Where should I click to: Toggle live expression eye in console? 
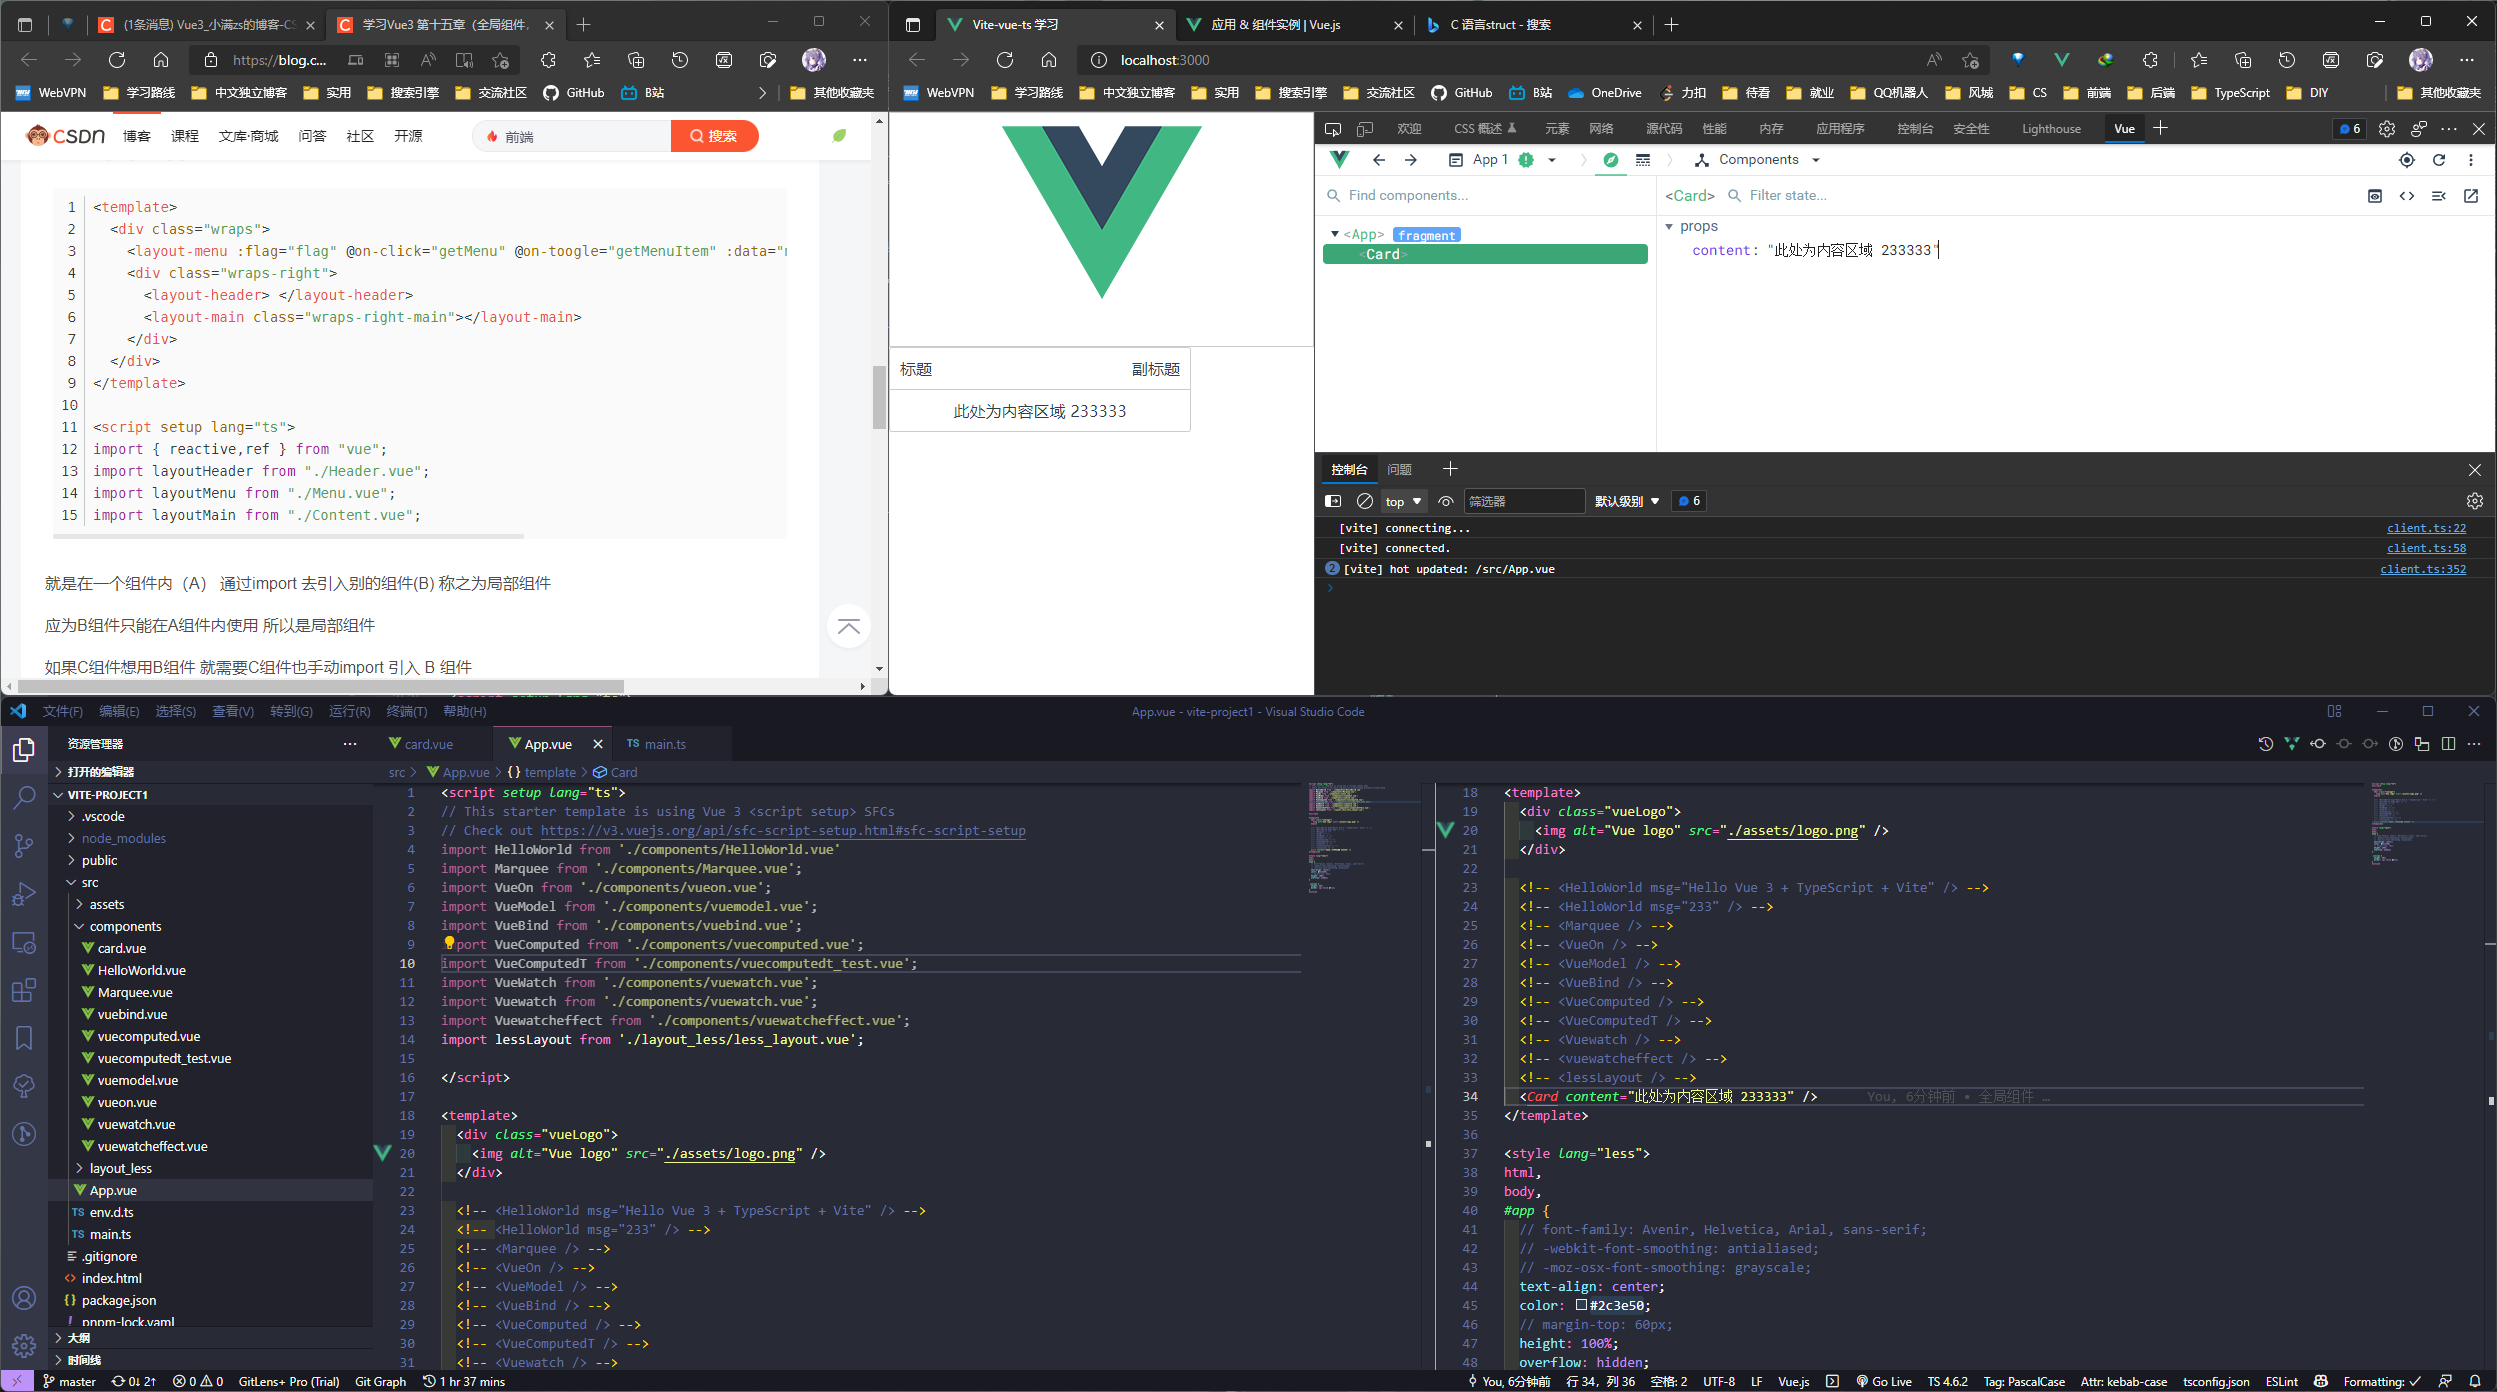[x=1446, y=501]
